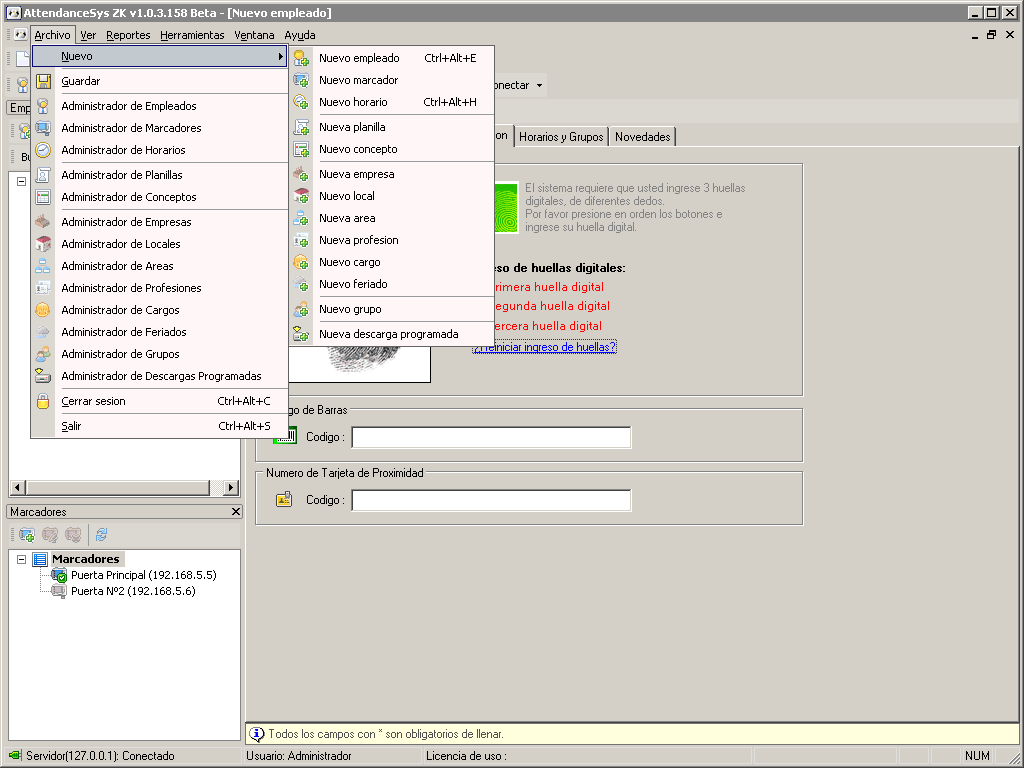1024x768 pixels.
Task: Switch to the Novedades tab
Action: coord(643,136)
